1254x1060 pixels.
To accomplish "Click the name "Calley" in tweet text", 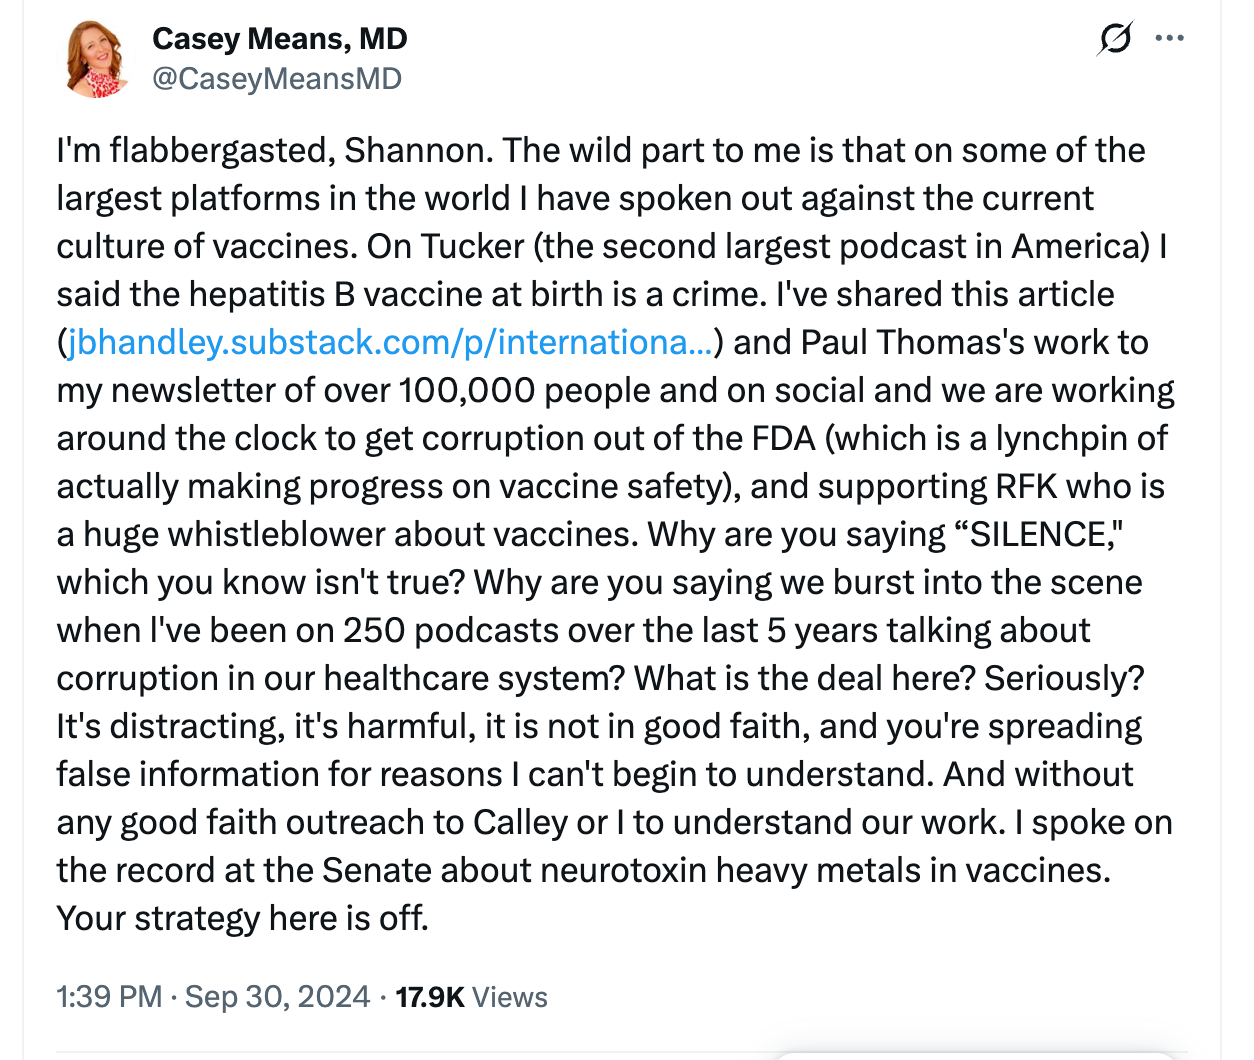I will click(x=520, y=822).
